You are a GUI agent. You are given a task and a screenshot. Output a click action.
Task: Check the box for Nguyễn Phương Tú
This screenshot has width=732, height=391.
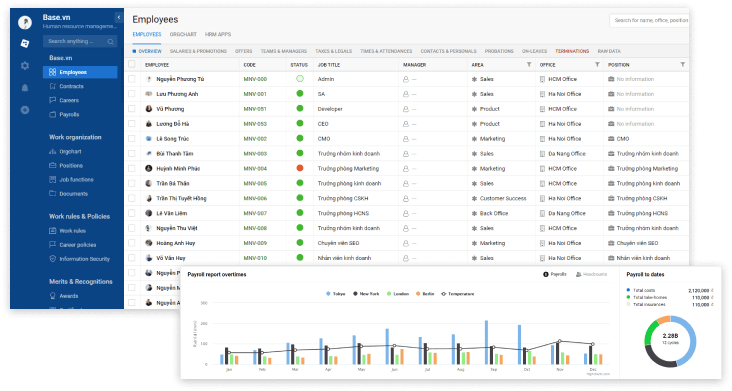132,79
